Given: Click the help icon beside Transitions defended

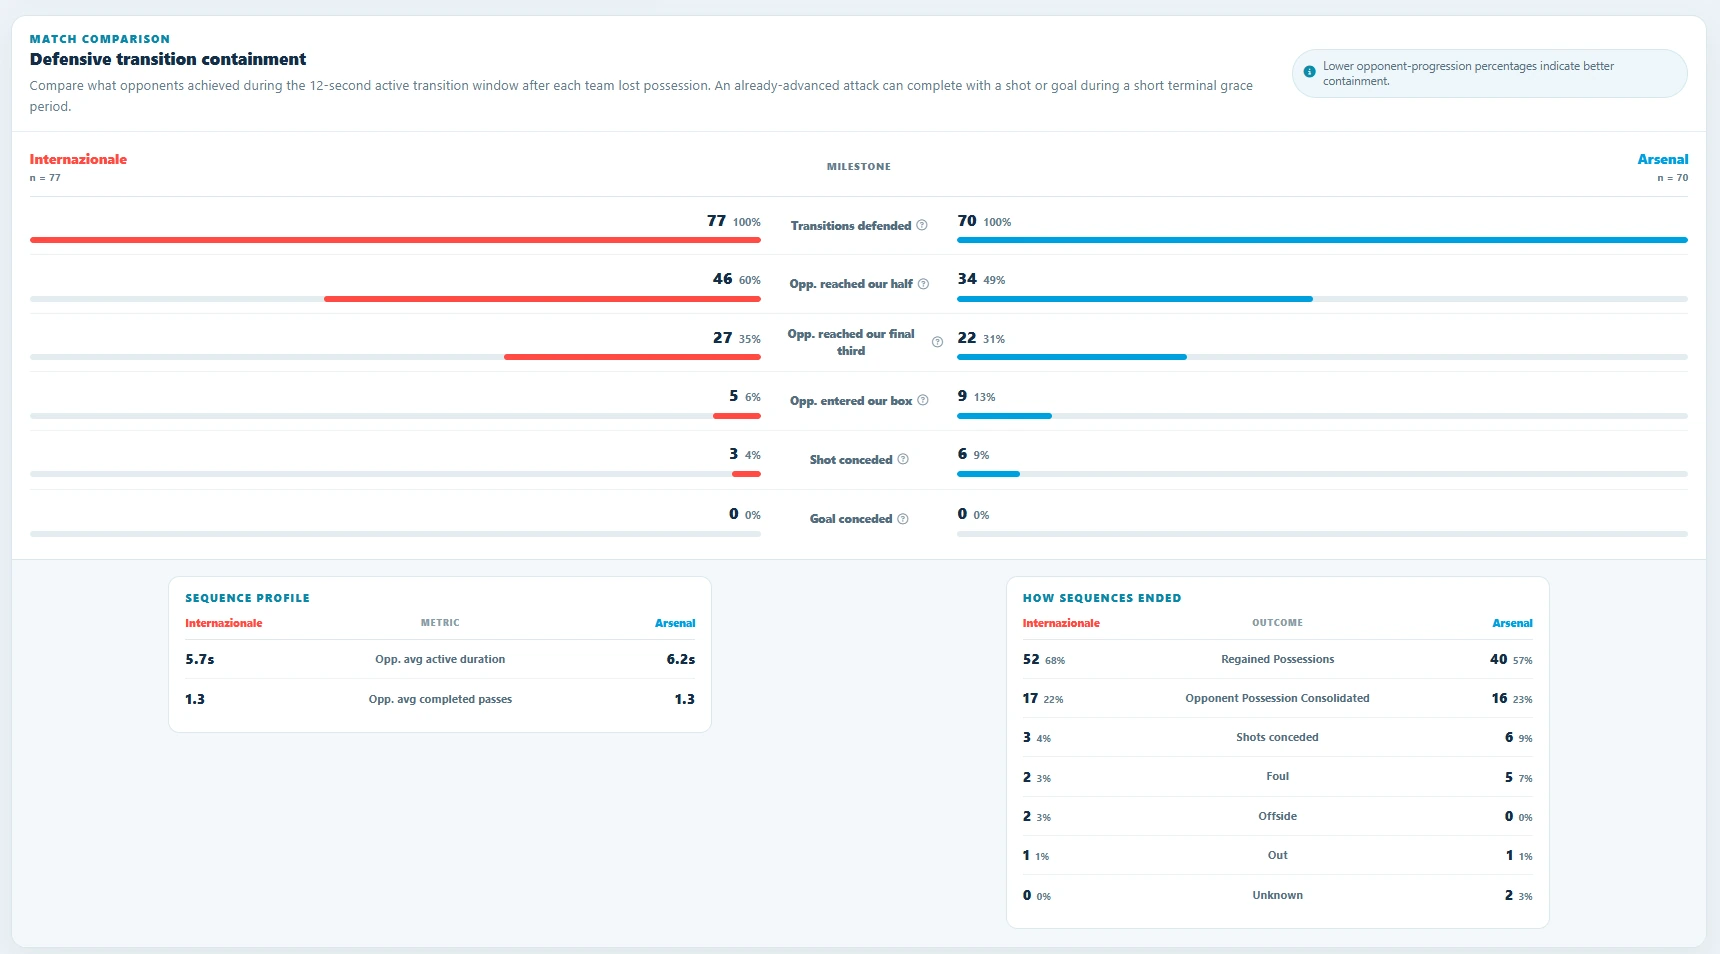Looking at the screenshot, I should pyautogui.click(x=922, y=226).
